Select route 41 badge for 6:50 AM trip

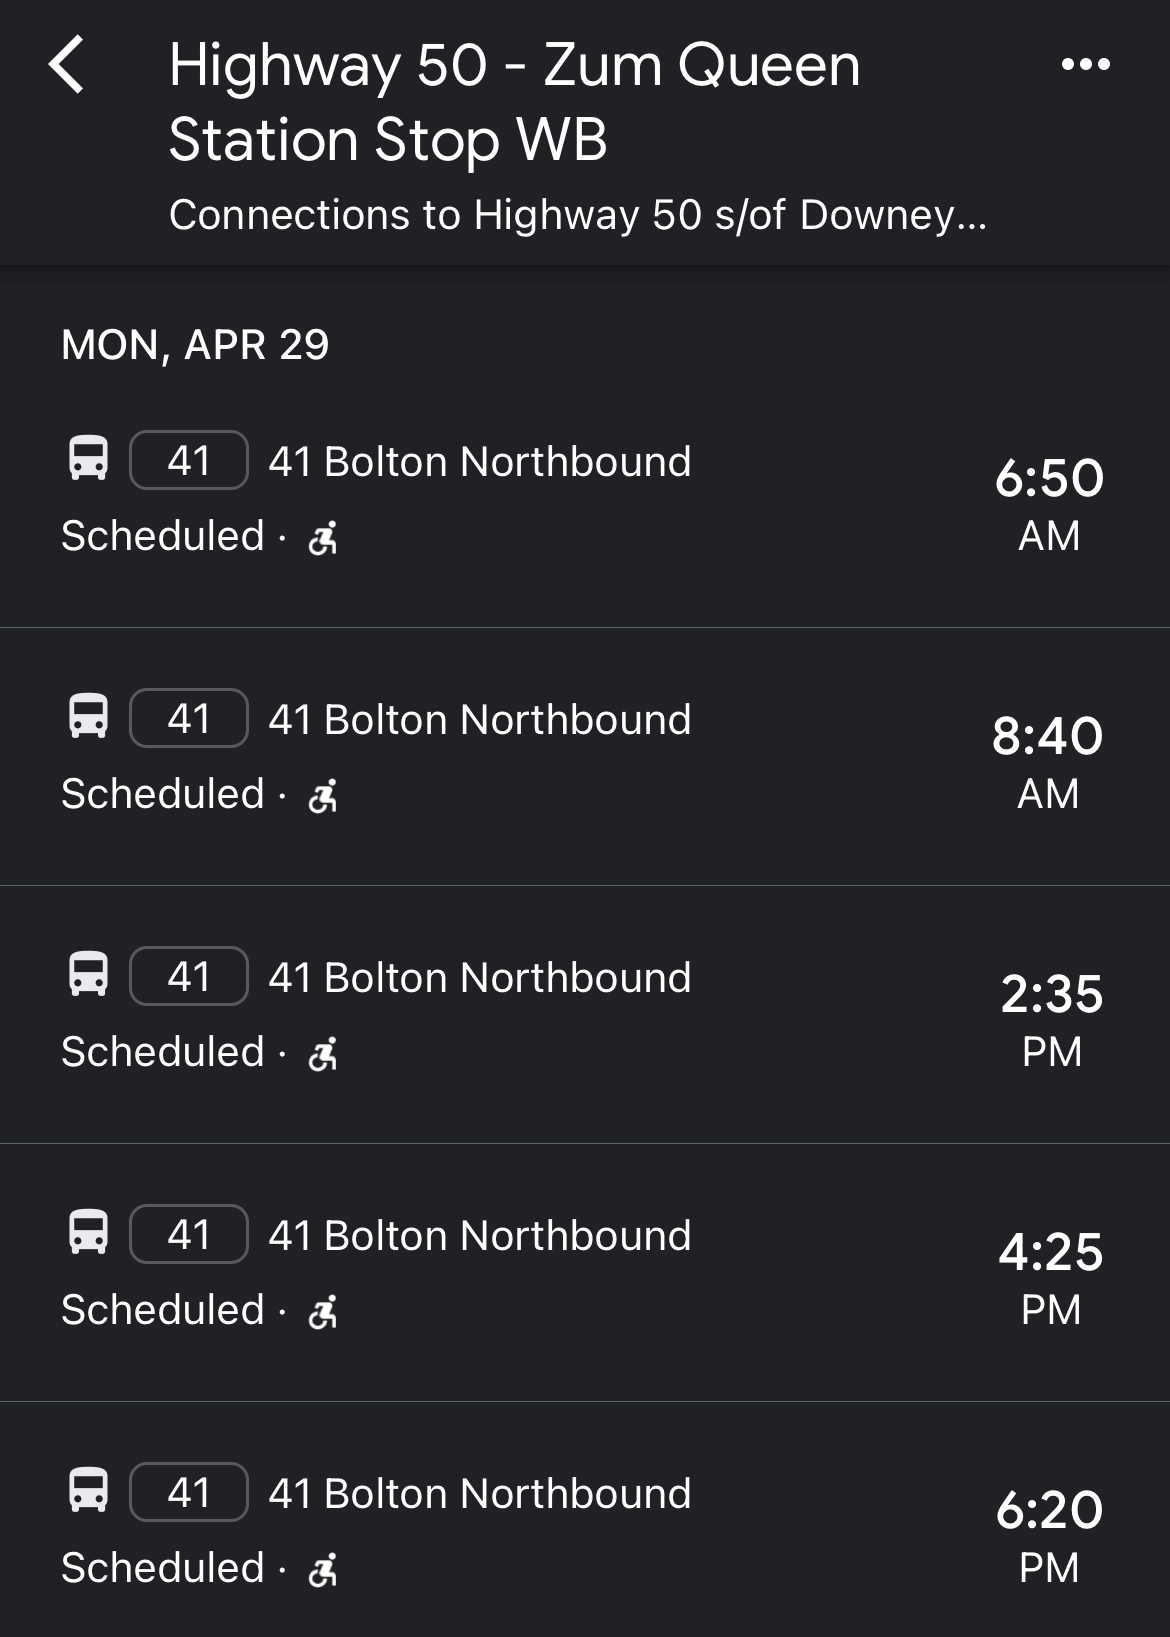click(x=189, y=461)
